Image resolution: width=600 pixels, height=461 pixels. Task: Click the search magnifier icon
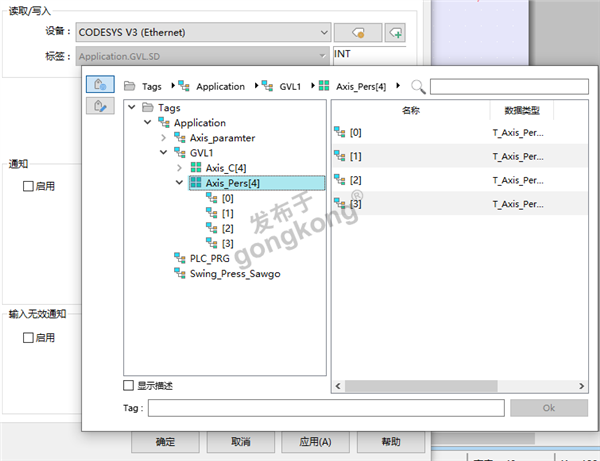coord(418,87)
